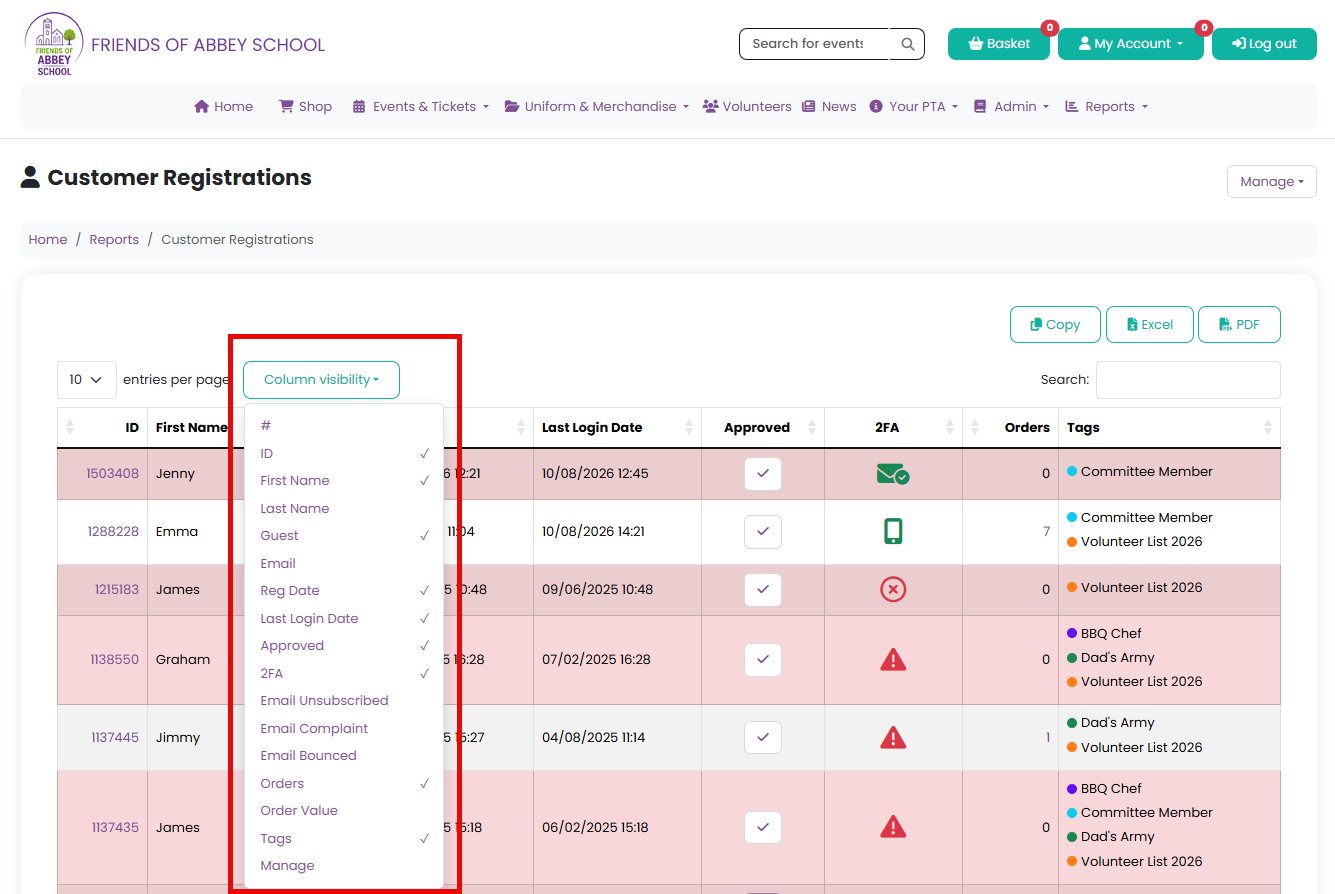Click the cyan Committee Member dot in Jenny's row
This screenshot has height=894, width=1335.
[x=1072, y=472]
